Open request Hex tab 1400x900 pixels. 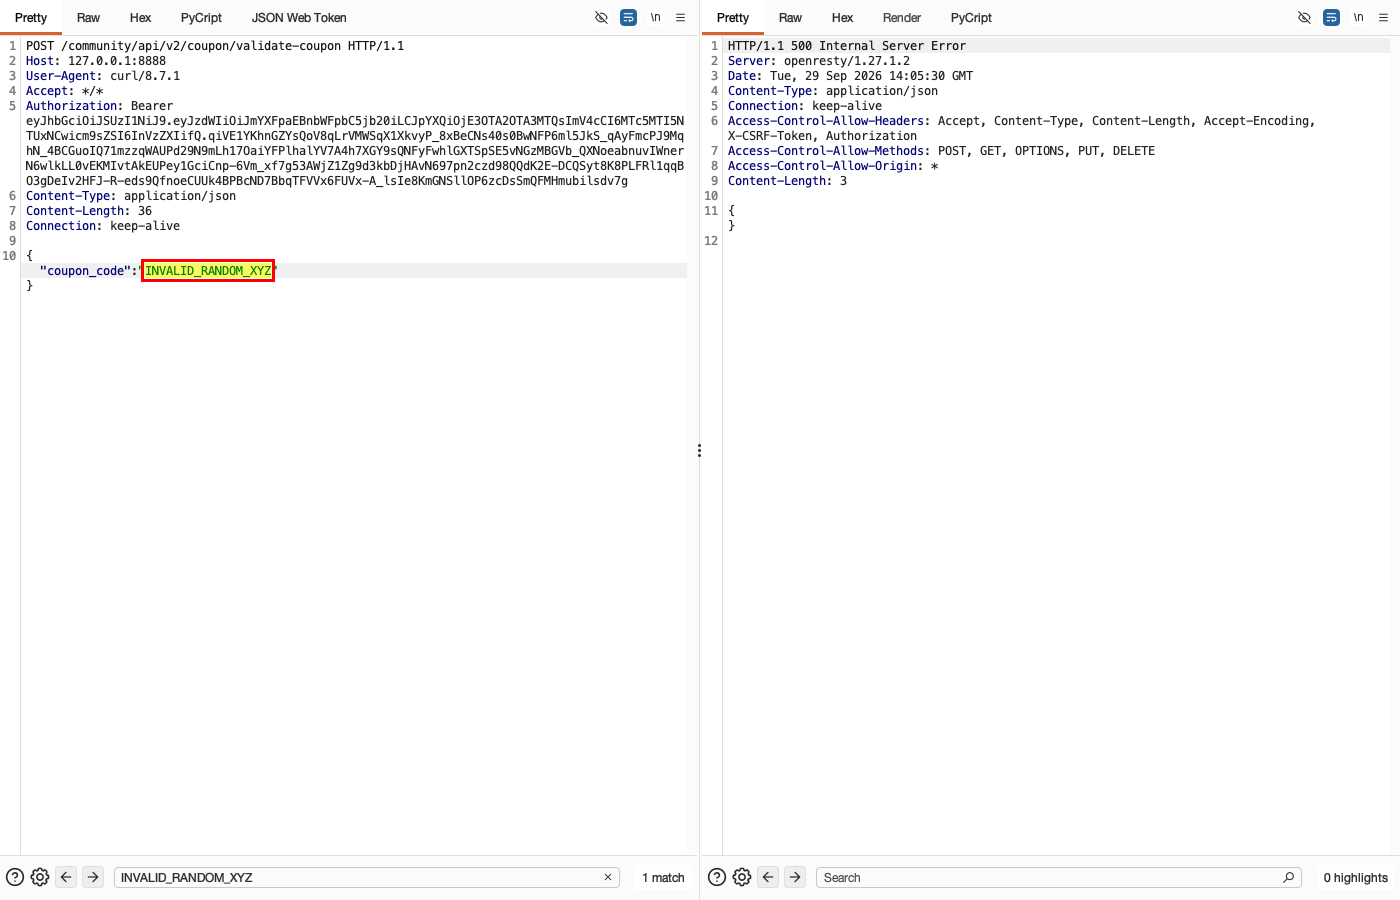pos(140,18)
